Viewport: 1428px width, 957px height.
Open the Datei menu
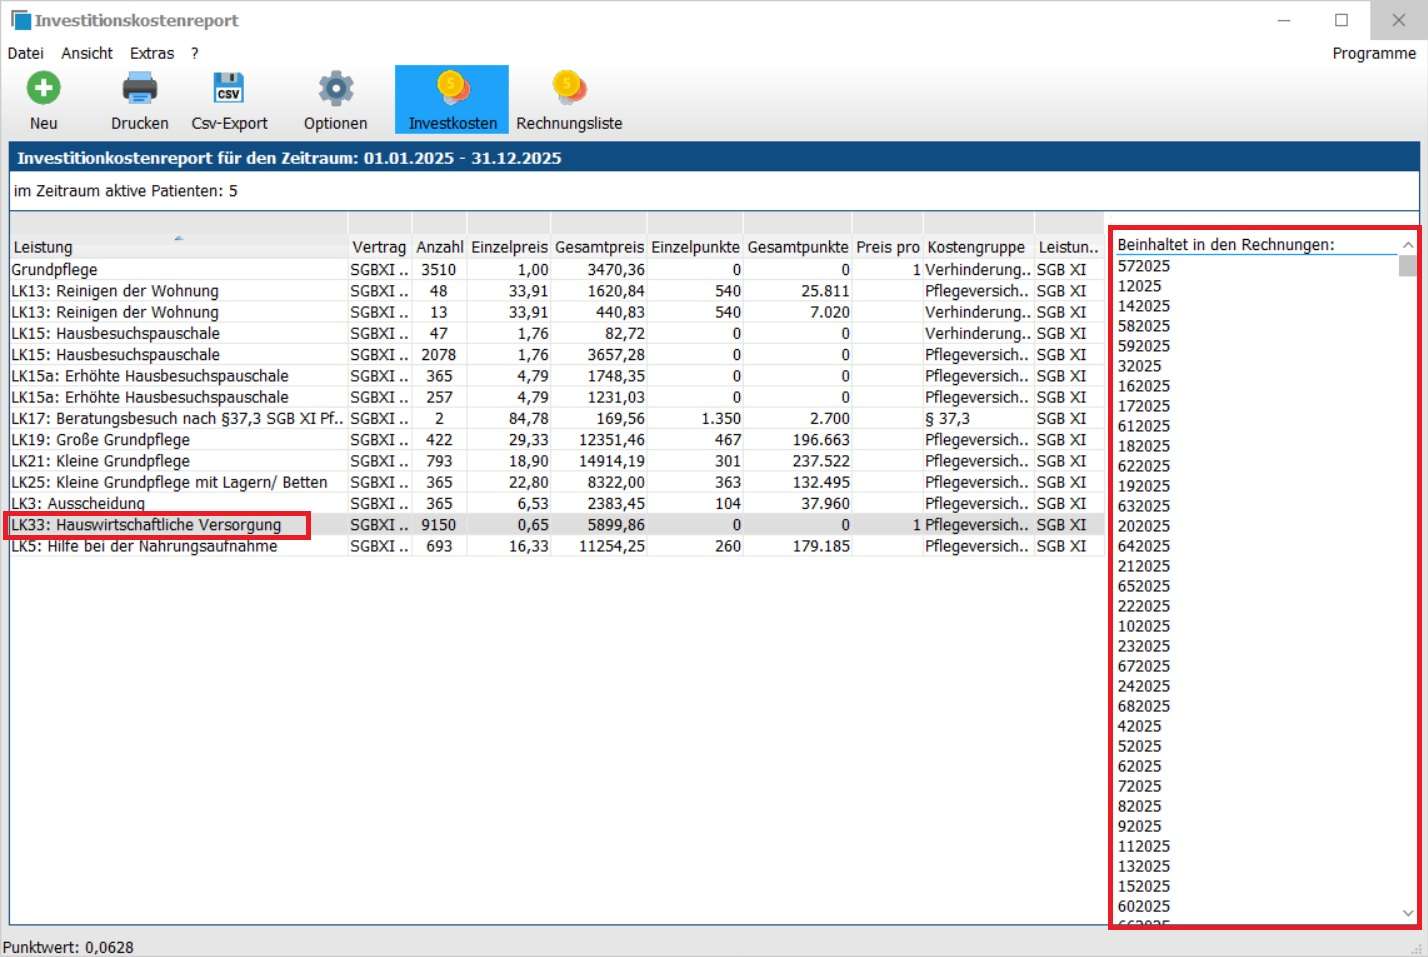(x=26, y=53)
